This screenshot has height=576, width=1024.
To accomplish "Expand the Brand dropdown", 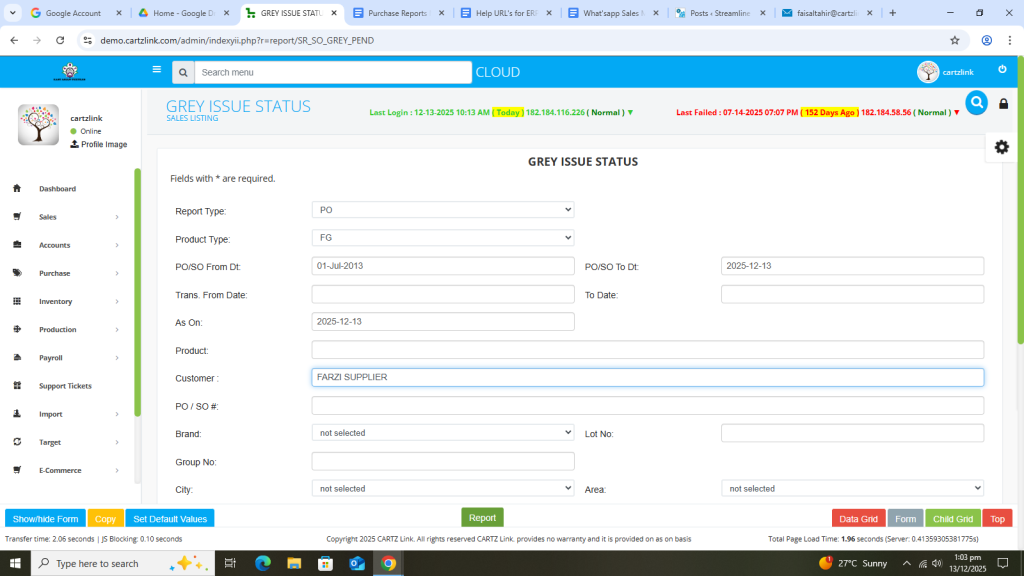I will pos(443,433).
